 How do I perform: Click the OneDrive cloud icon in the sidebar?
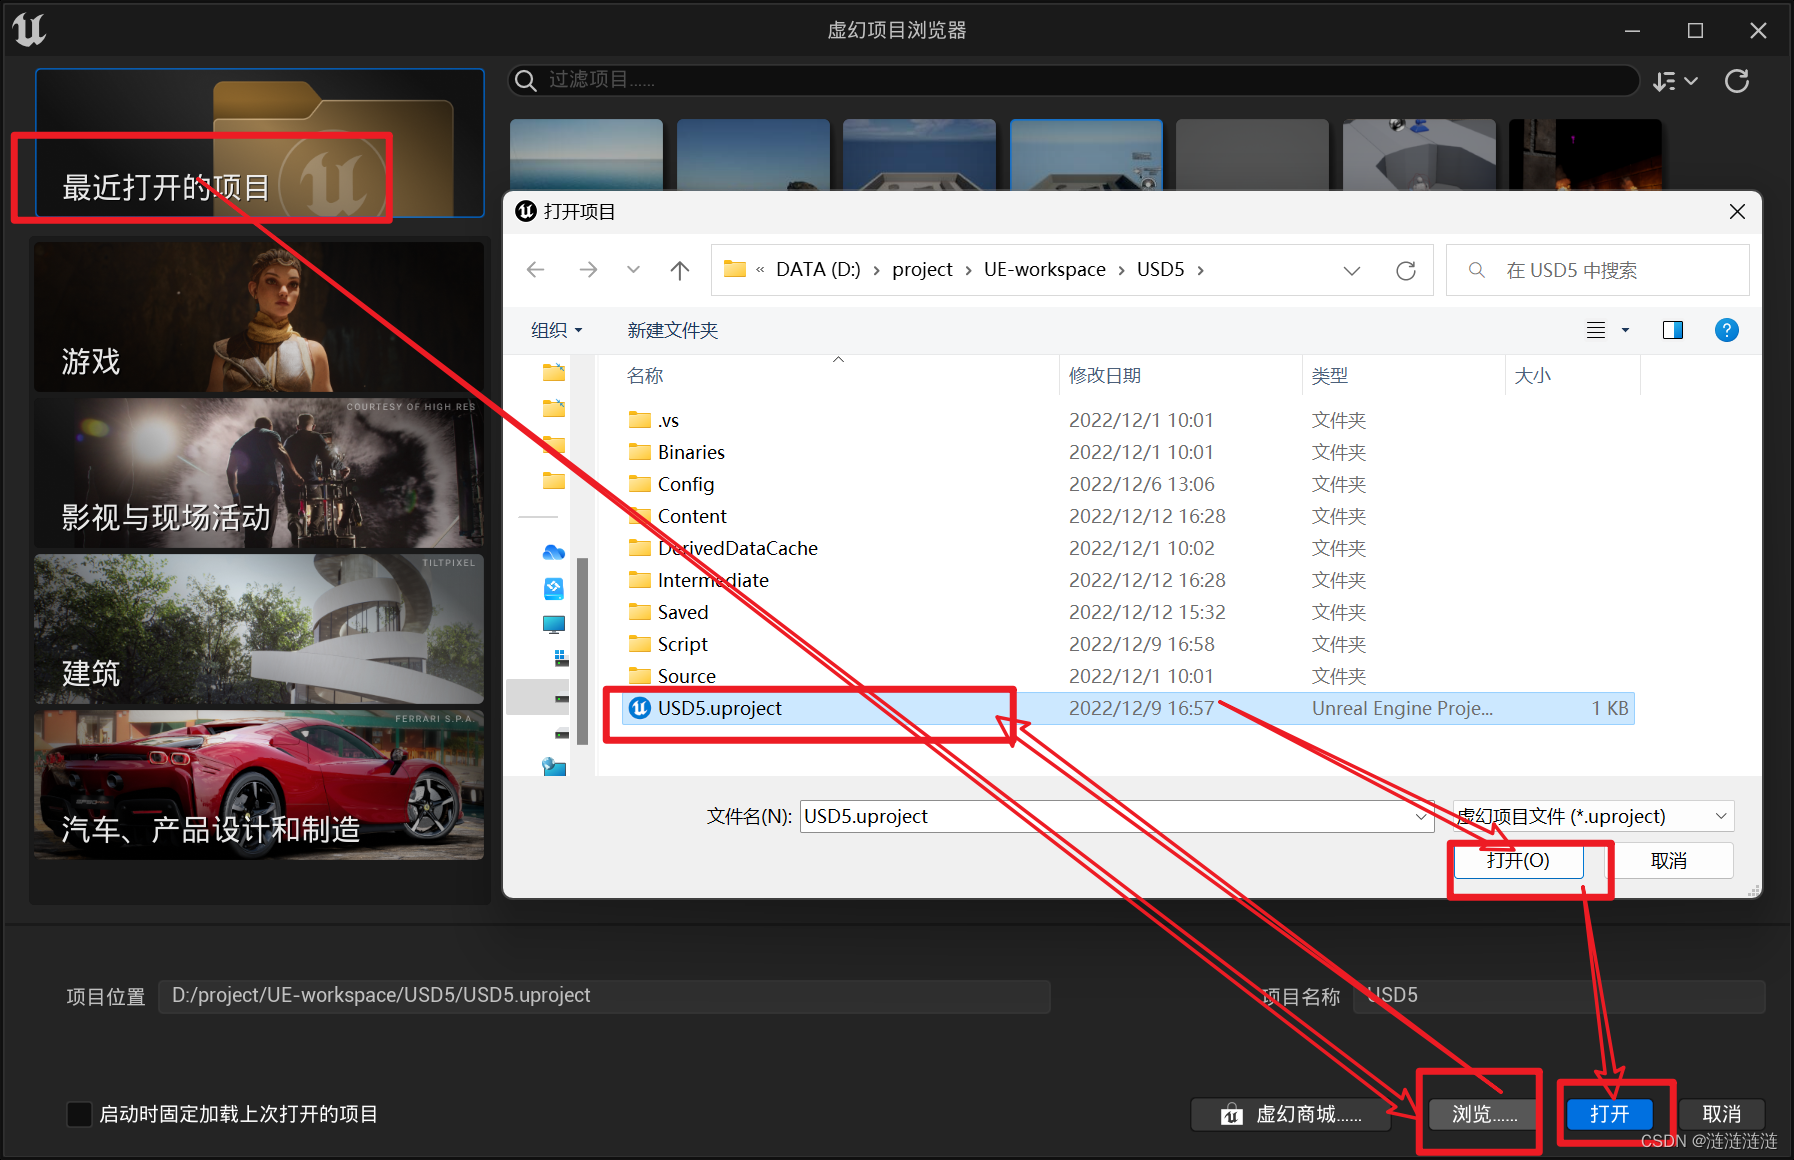point(553,552)
